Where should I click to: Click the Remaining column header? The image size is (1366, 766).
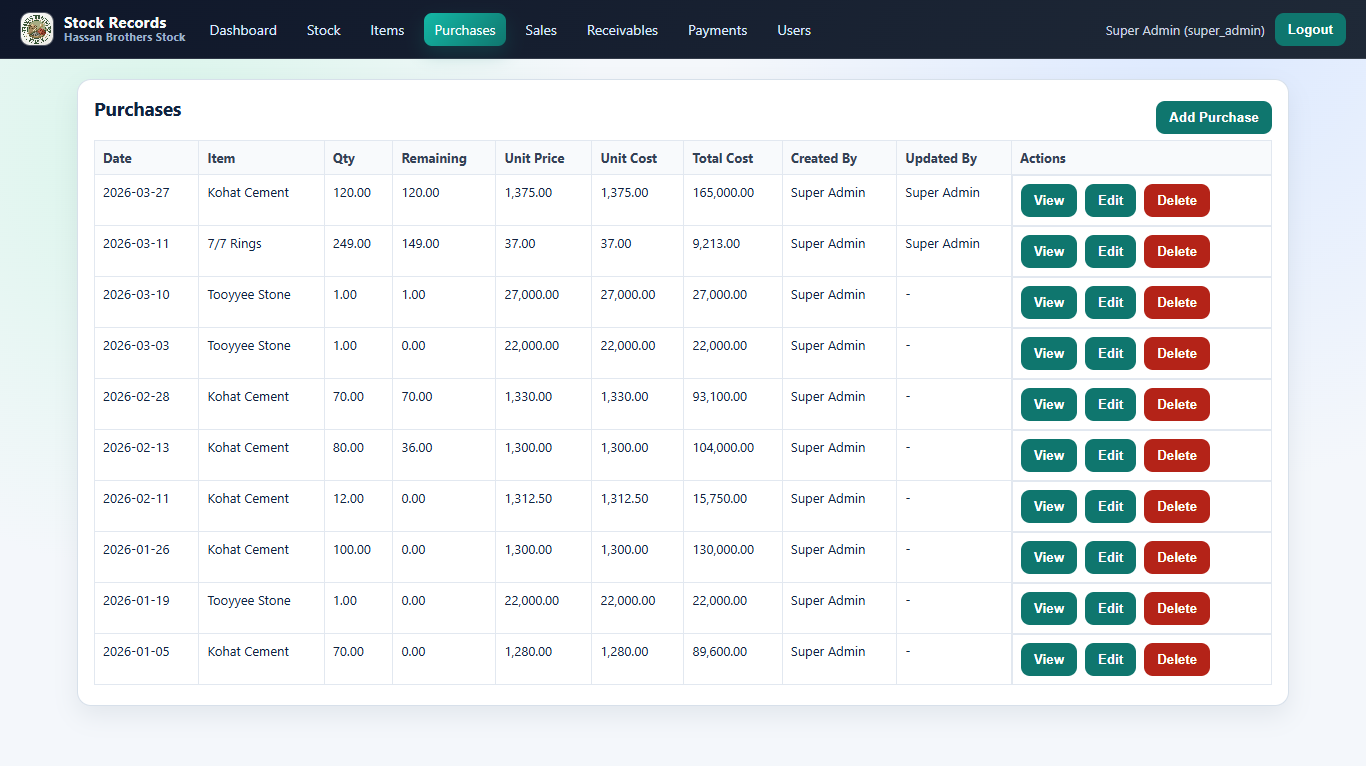pos(444,158)
